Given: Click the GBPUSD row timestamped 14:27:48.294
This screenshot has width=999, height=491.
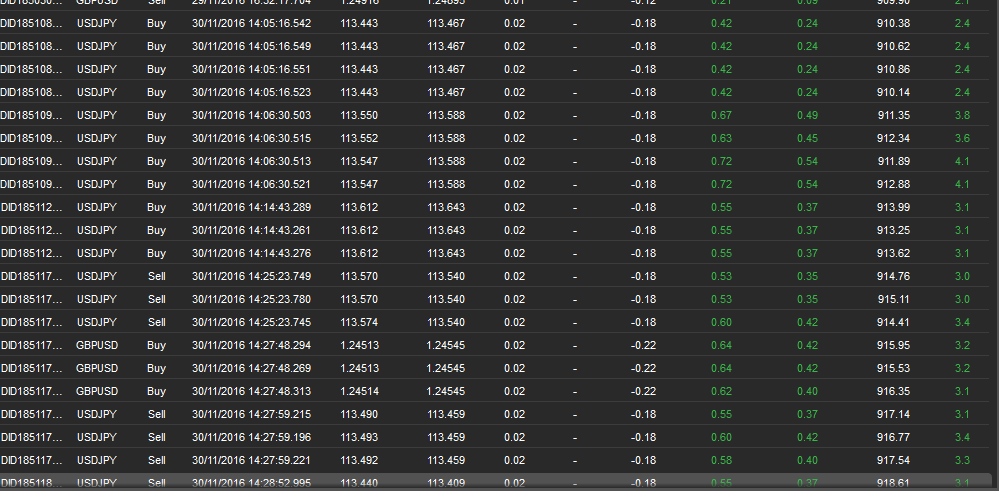Looking at the screenshot, I should pyautogui.click(x=494, y=345).
